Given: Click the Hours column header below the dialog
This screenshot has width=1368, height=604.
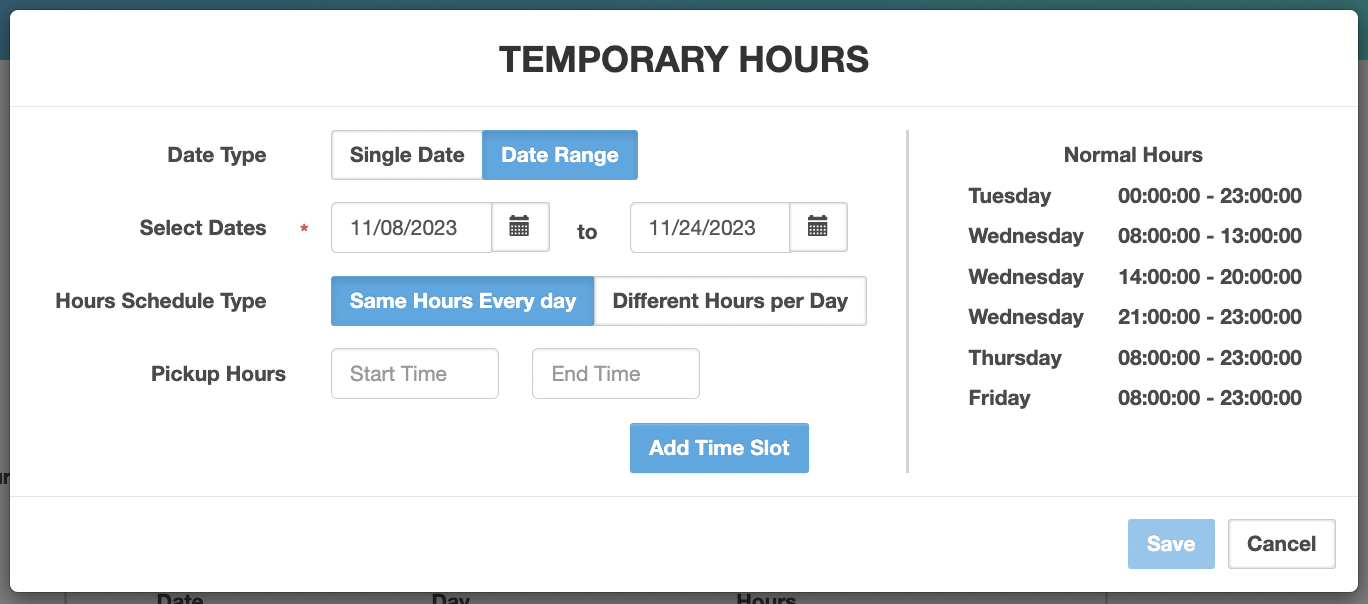Looking at the screenshot, I should (765, 598).
